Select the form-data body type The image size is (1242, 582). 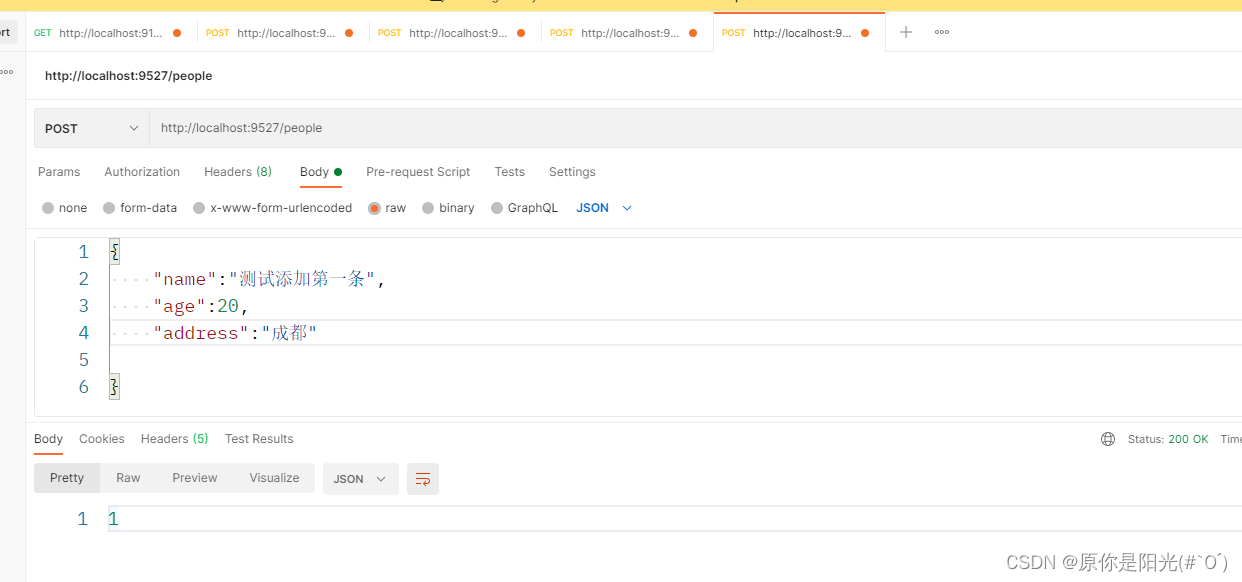(140, 208)
